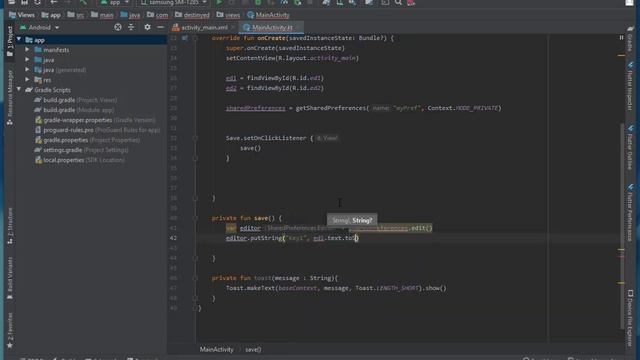Click MainActivity in bottom editor breadcrumb

217,349
